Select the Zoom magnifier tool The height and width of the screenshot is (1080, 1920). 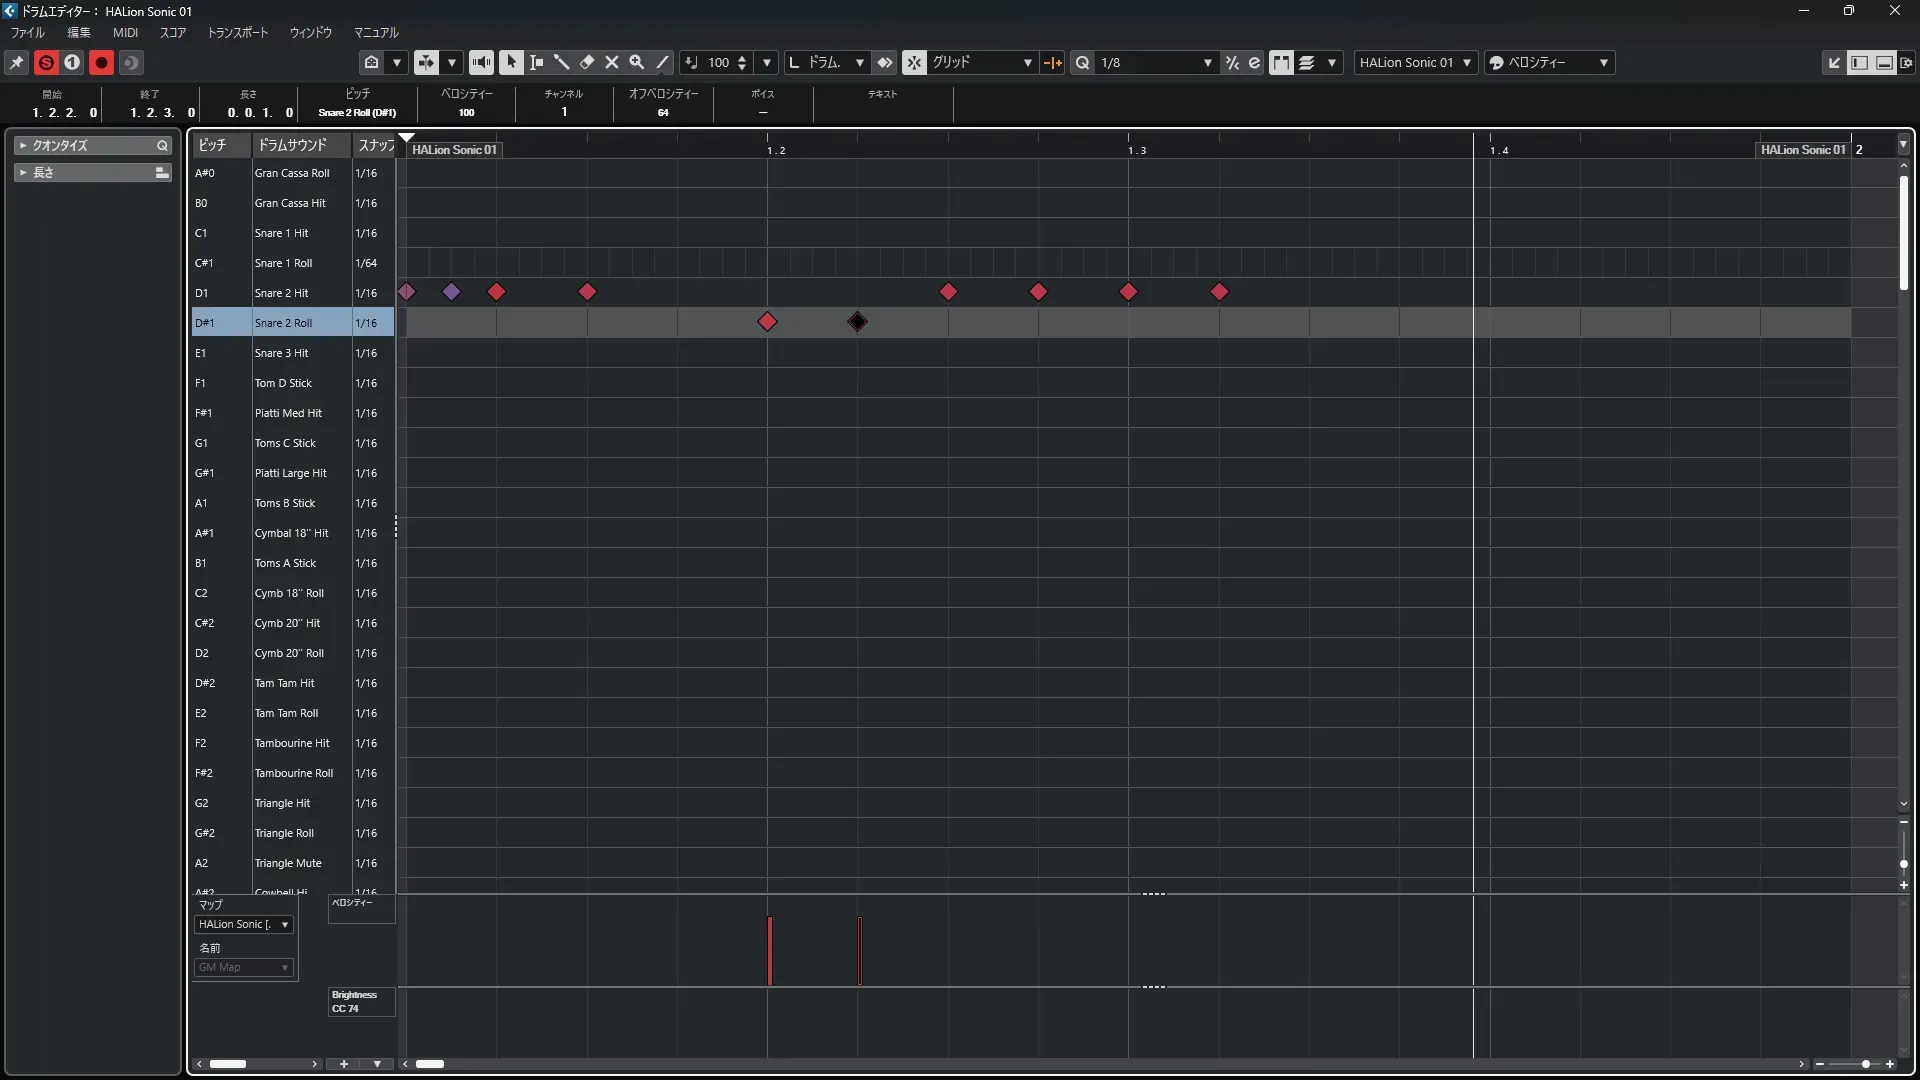tap(637, 62)
